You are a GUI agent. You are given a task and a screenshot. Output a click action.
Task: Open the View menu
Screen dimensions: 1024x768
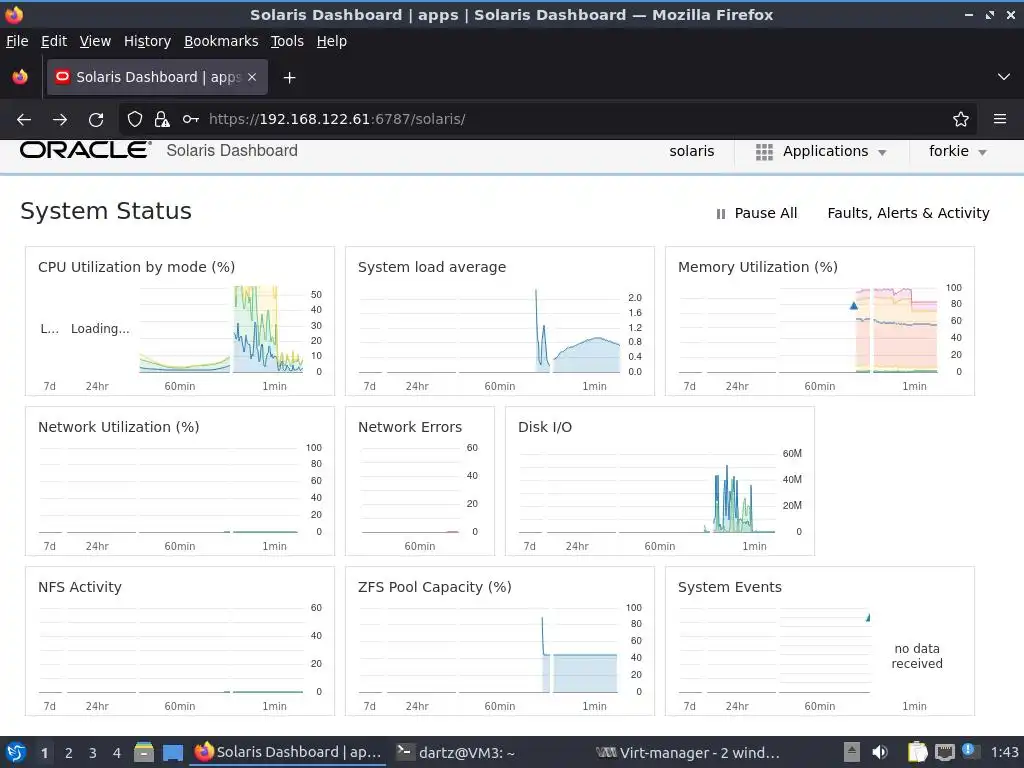tap(95, 41)
